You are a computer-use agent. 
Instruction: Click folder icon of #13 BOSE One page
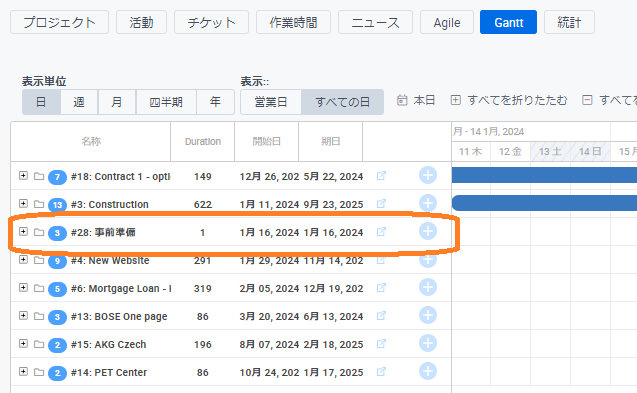[39, 316]
